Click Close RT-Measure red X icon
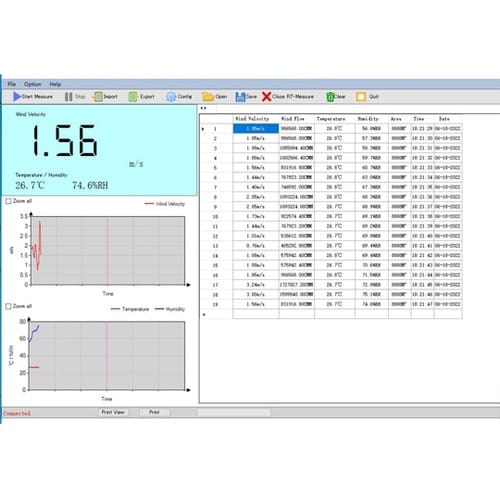This screenshot has height=500, width=500. coord(267,97)
